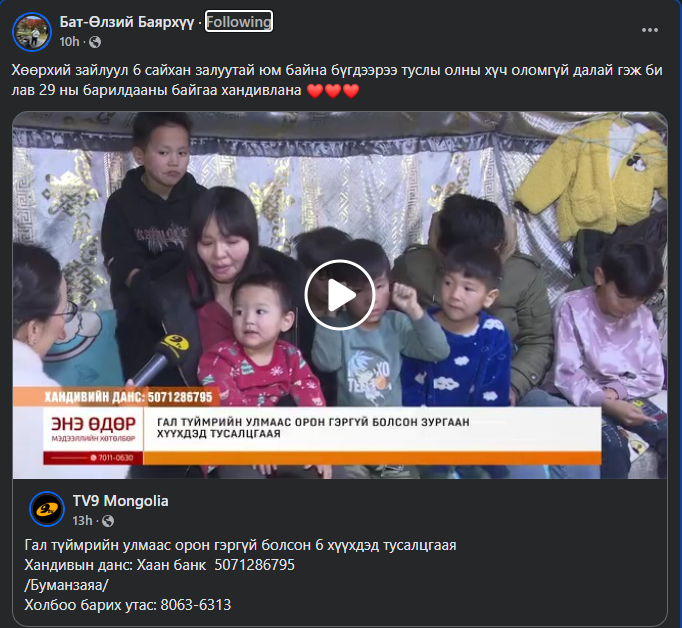Click the public globe icon beside 10h
This screenshot has width=682, height=628.
click(x=95, y=42)
